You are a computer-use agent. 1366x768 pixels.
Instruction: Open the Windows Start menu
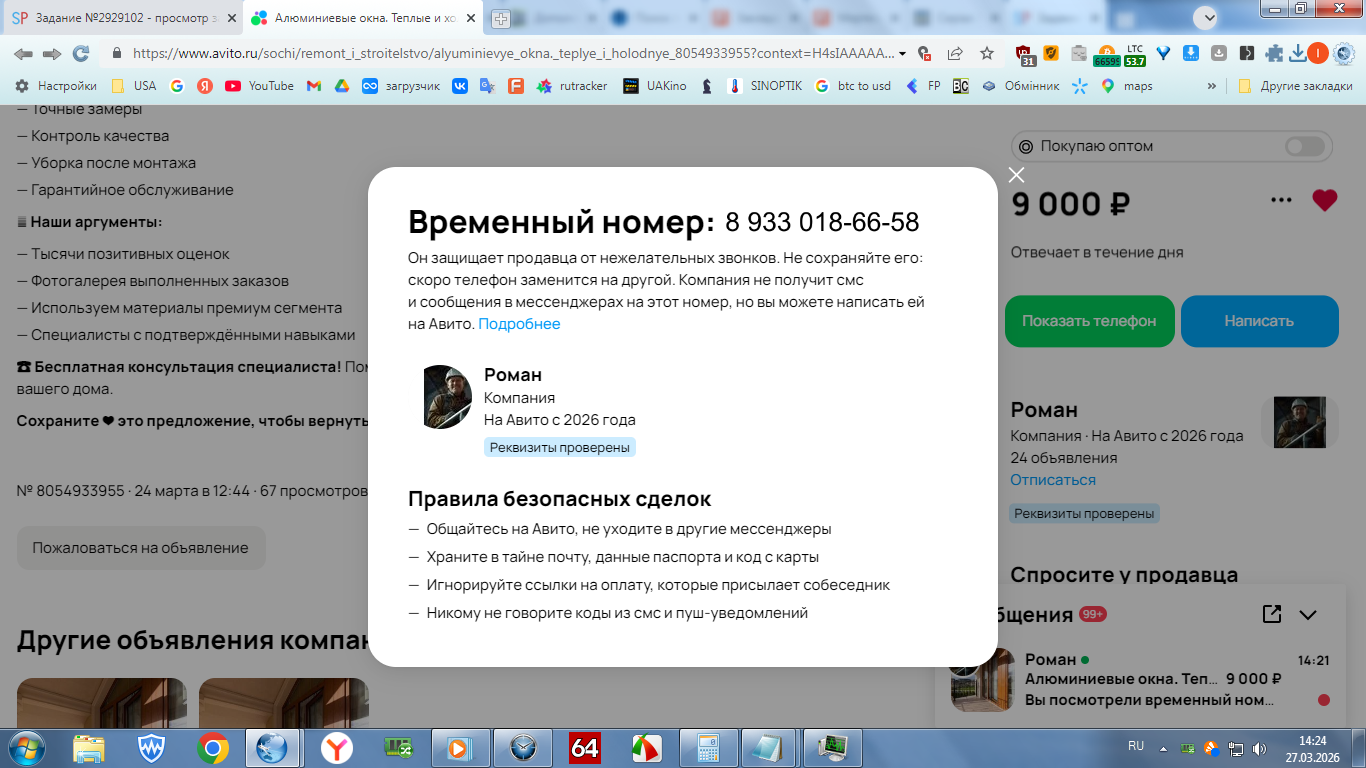coord(25,747)
